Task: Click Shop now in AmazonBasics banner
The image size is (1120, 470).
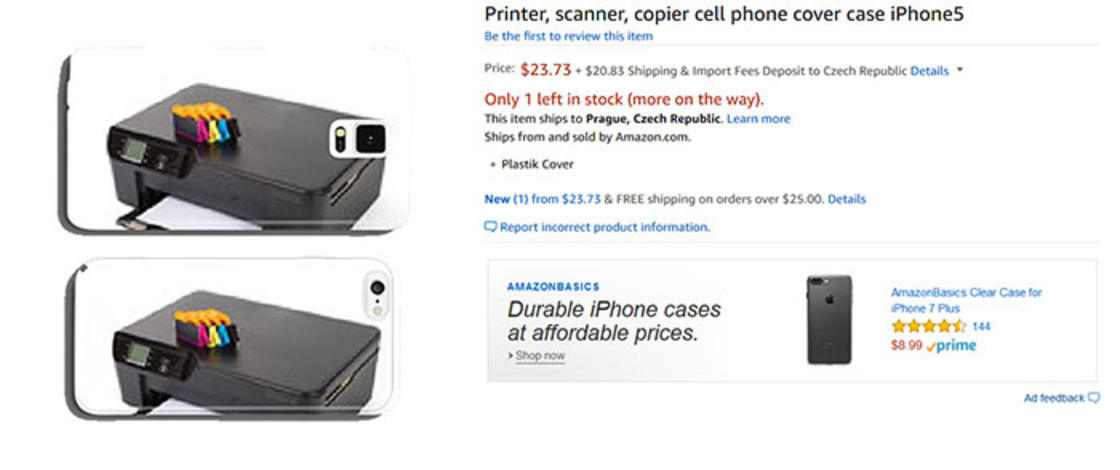Action: [539, 356]
